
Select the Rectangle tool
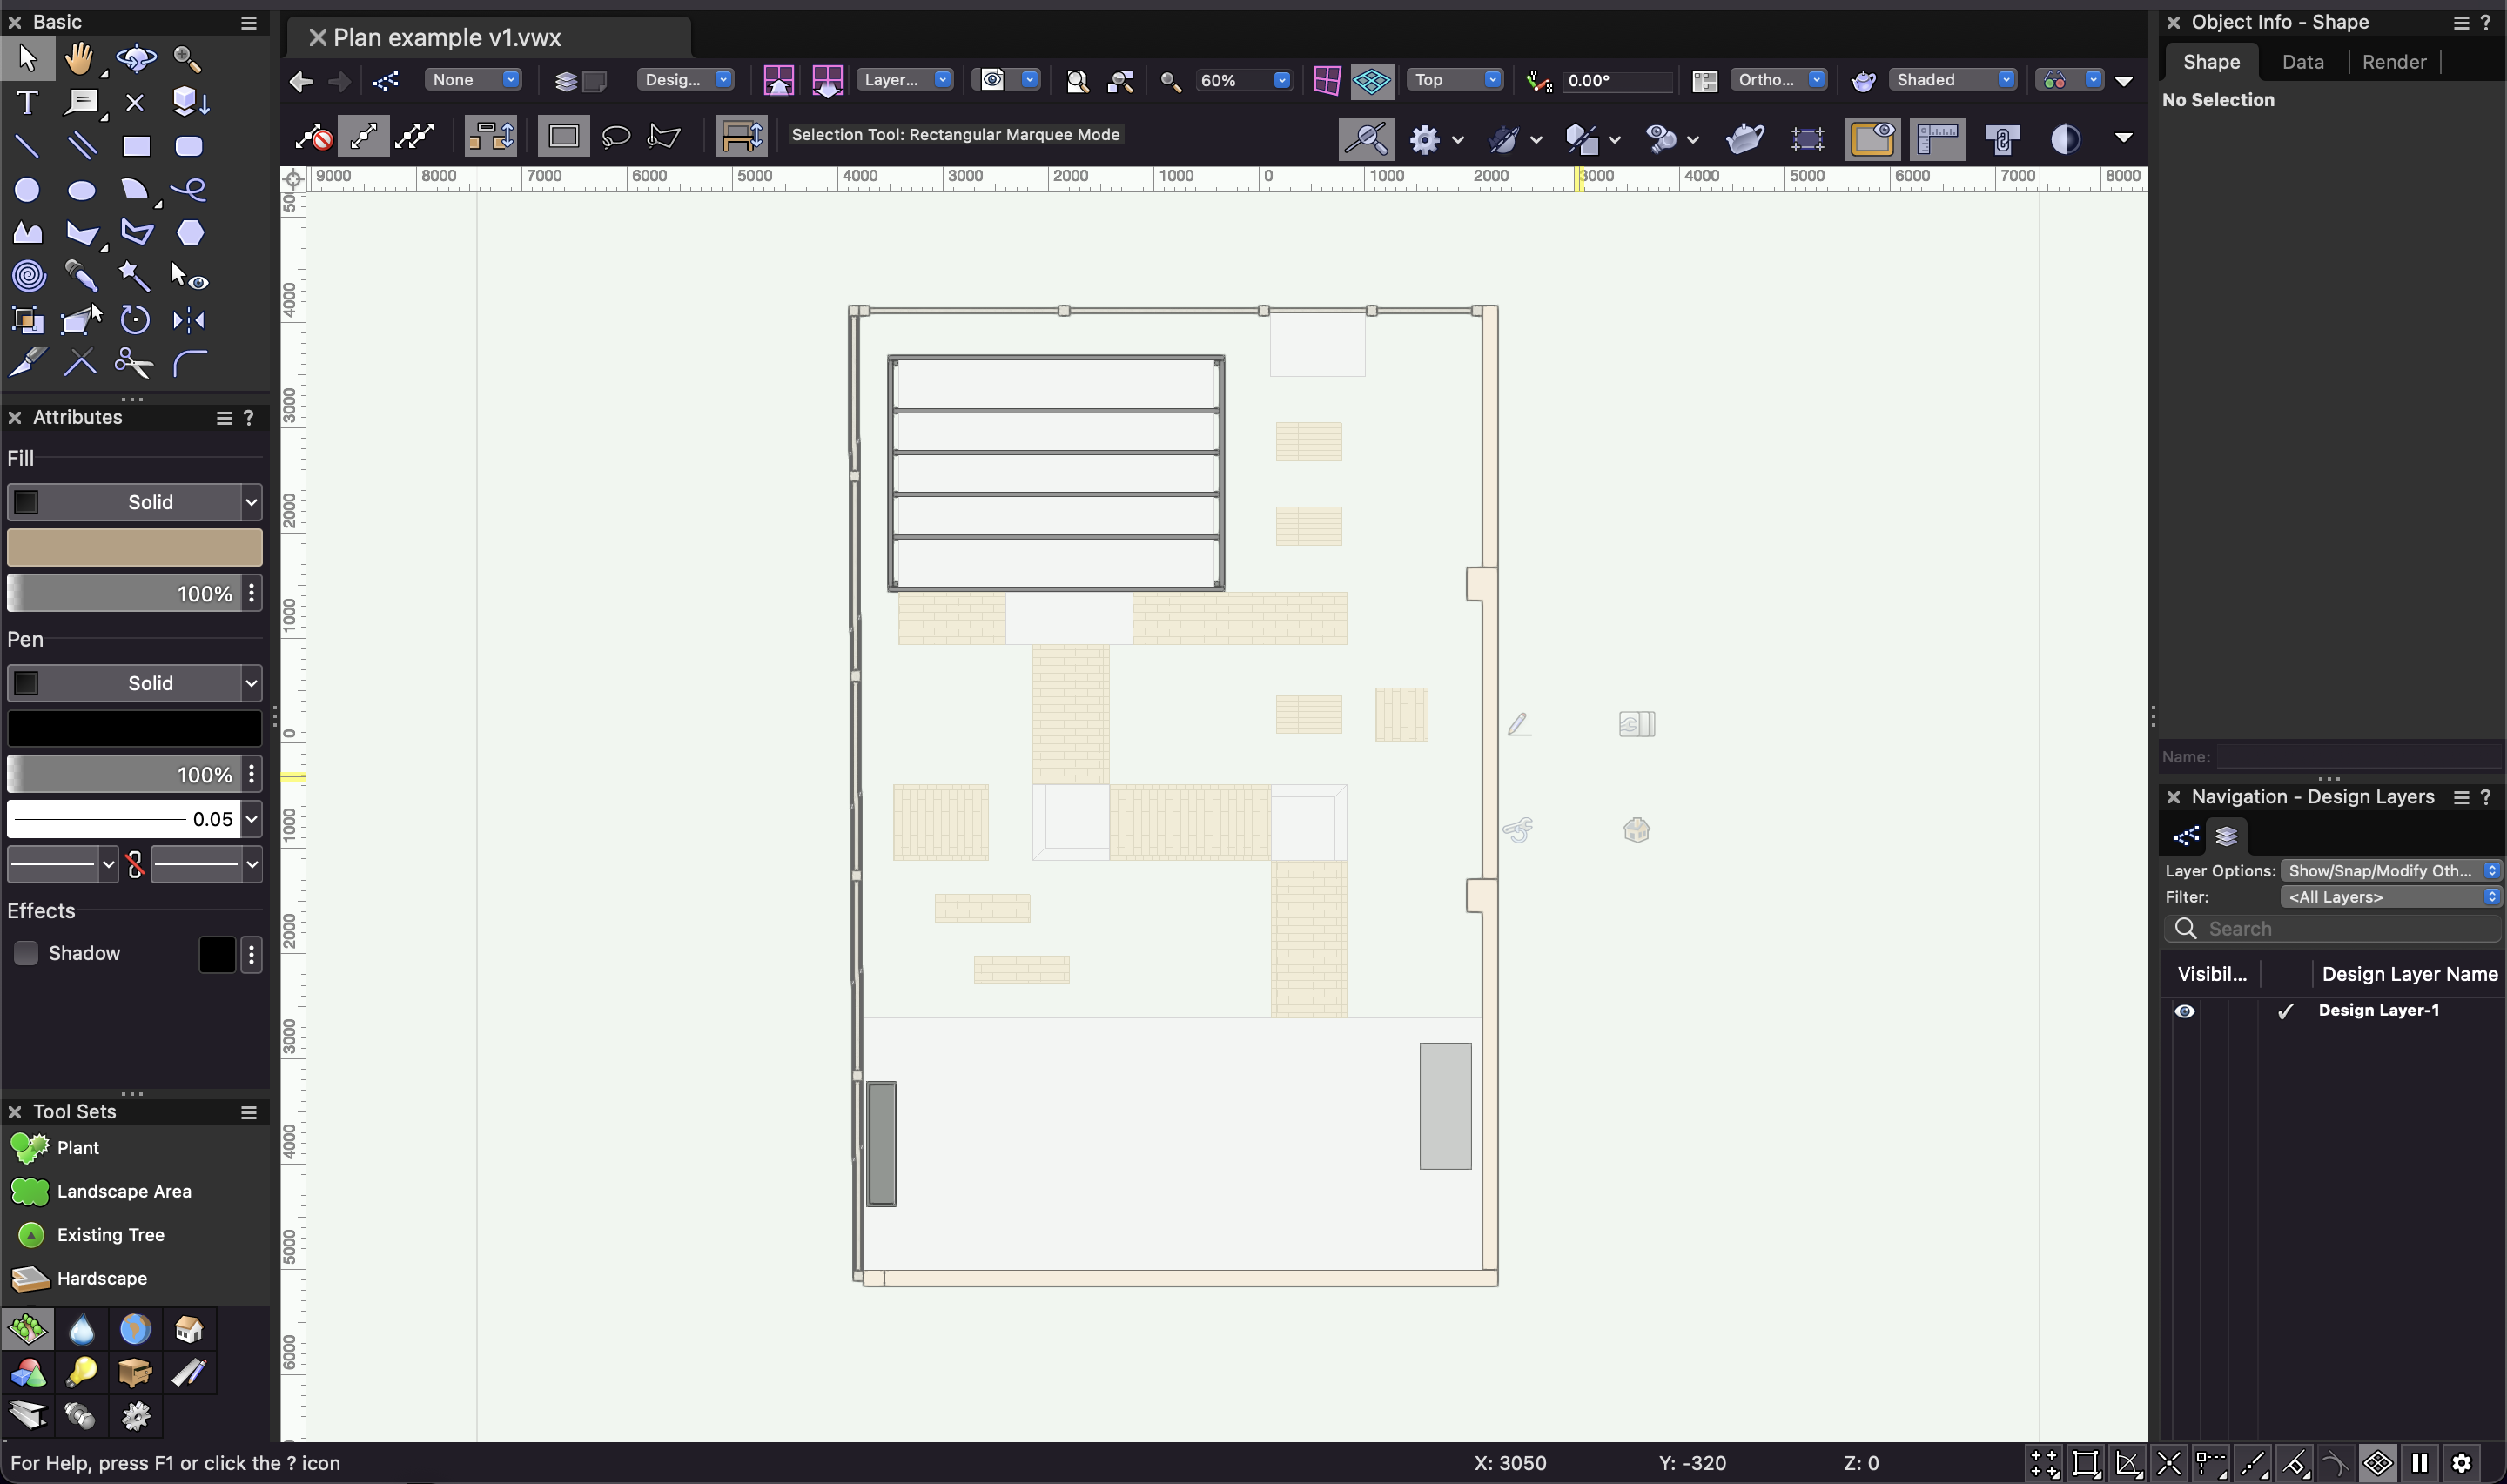[136, 146]
